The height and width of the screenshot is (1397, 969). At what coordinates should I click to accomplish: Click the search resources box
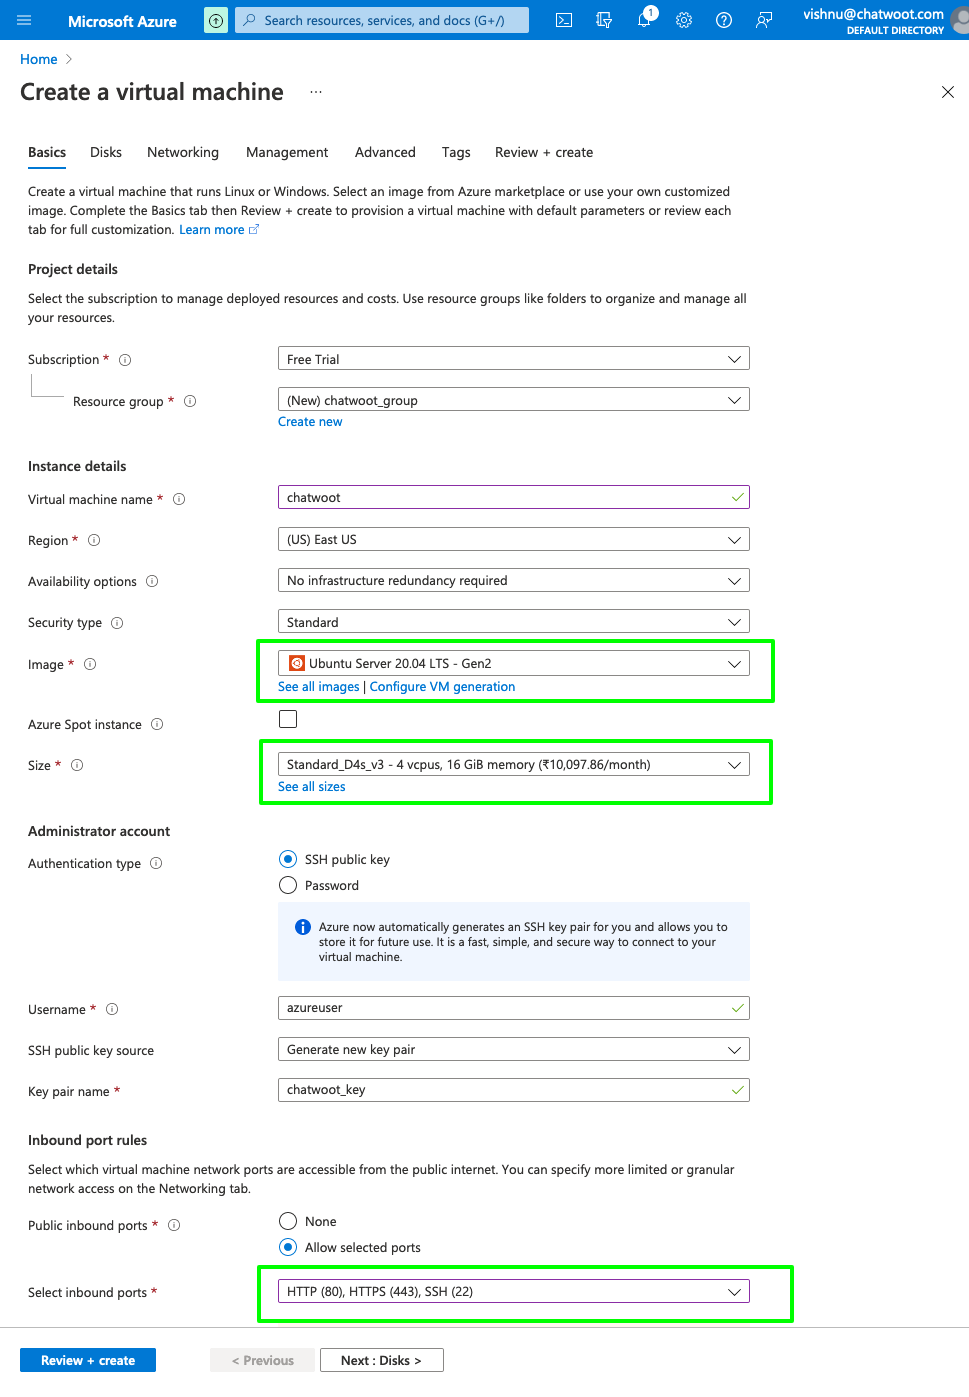(x=382, y=20)
